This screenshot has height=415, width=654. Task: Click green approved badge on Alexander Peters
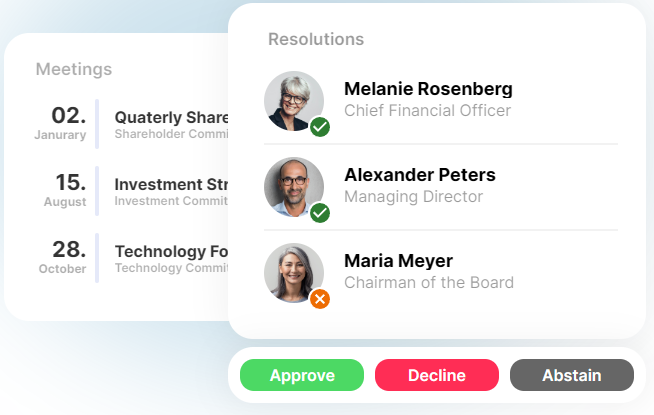(320, 213)
